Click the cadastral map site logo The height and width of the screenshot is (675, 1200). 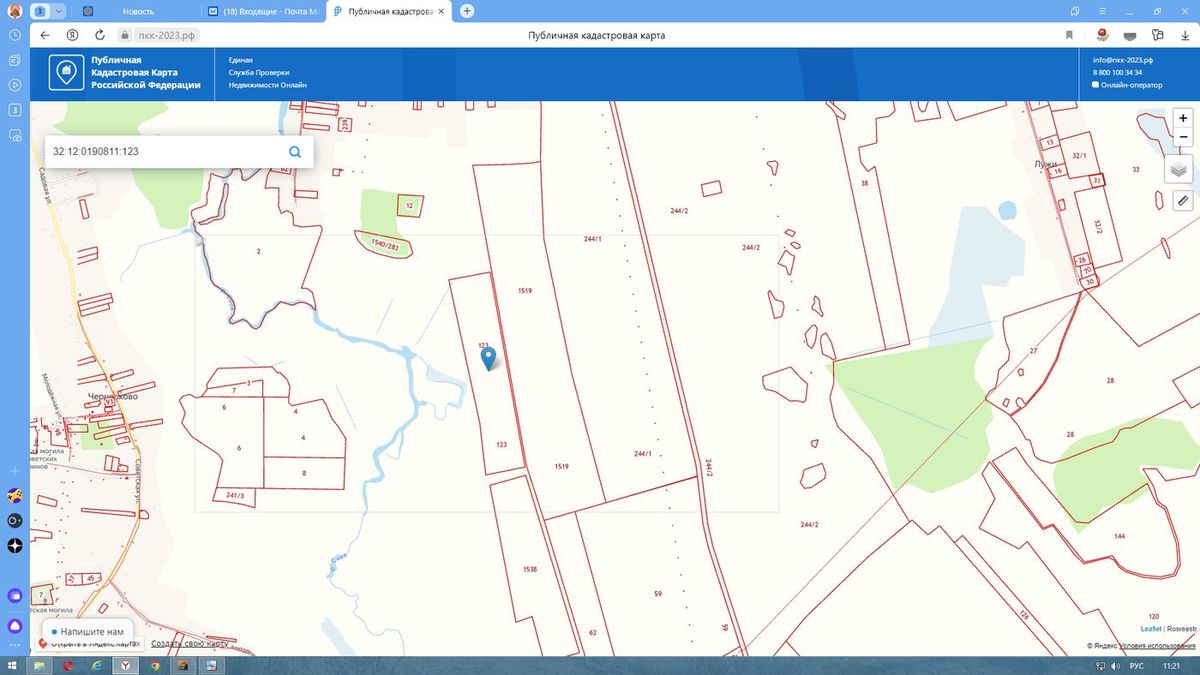66,72
